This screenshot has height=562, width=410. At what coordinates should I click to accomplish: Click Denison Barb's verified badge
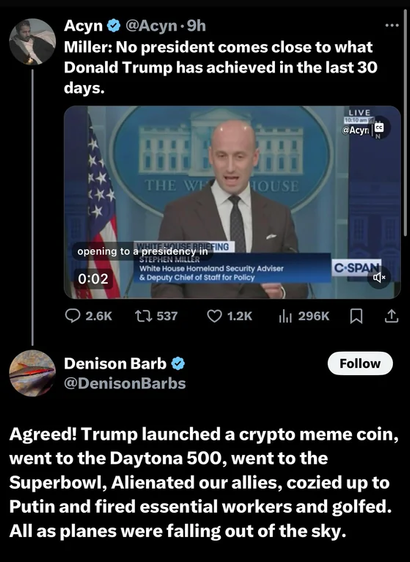coord(178,363)
